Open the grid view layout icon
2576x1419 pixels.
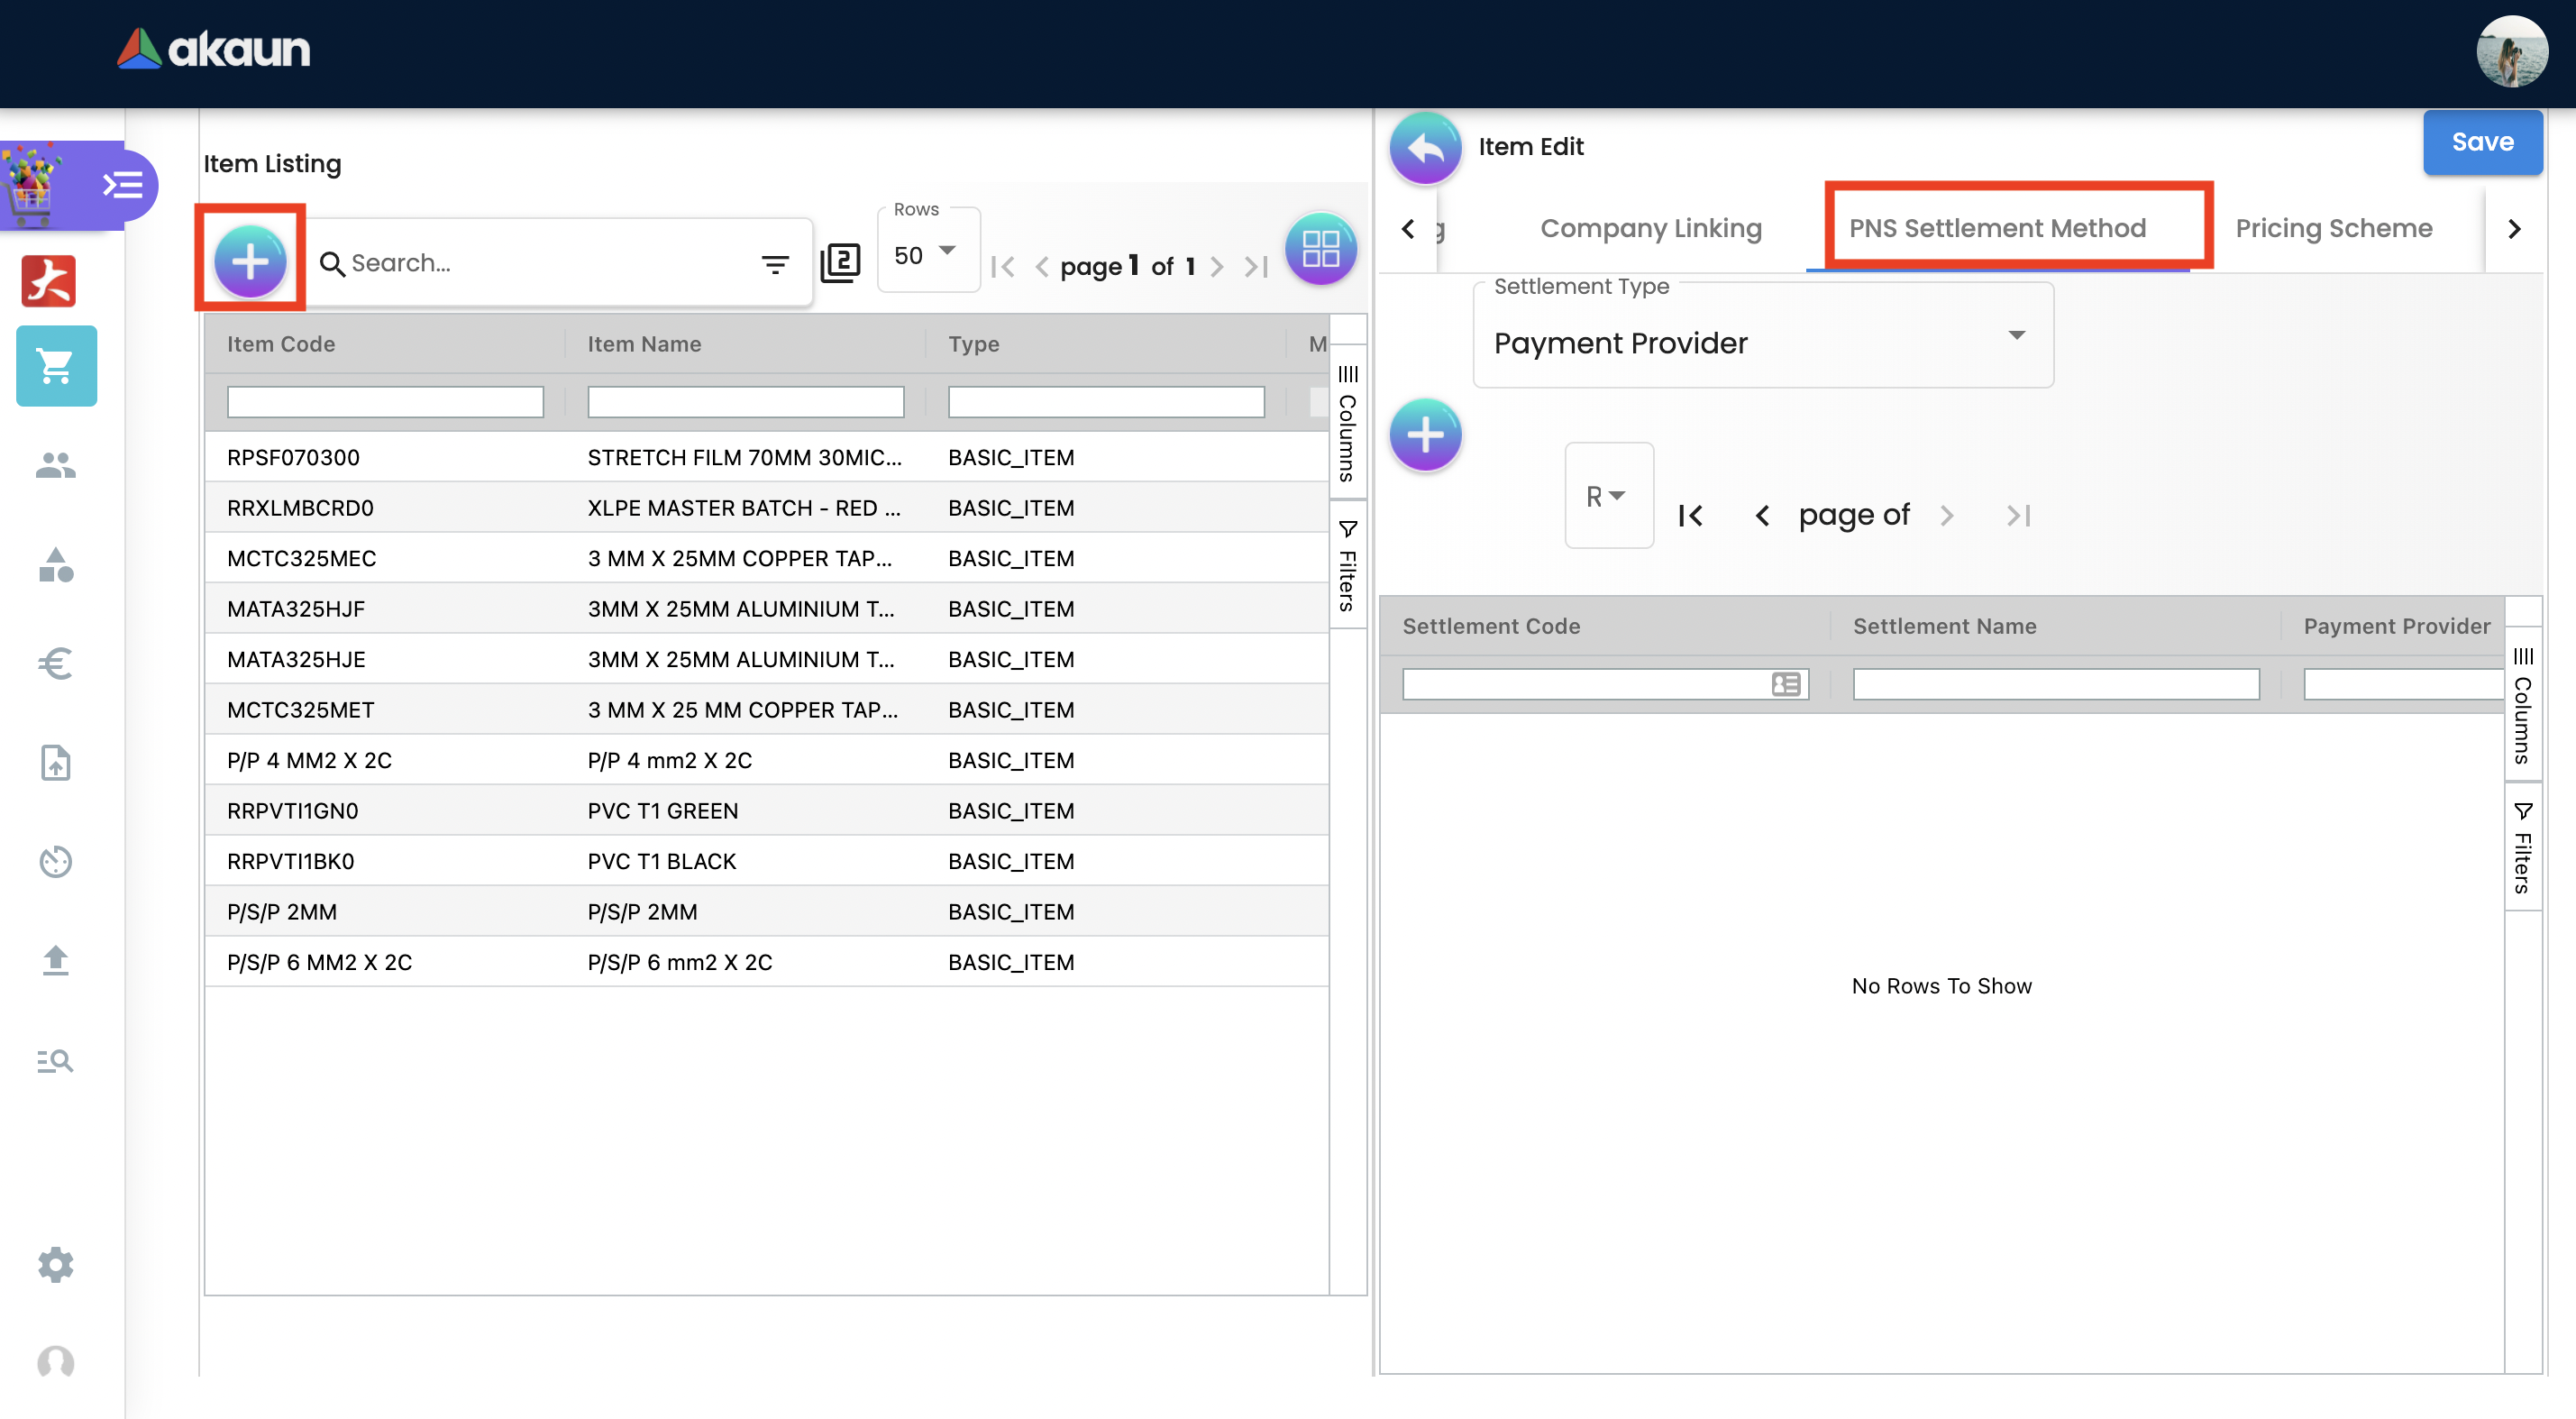[x=1320, y=250]
